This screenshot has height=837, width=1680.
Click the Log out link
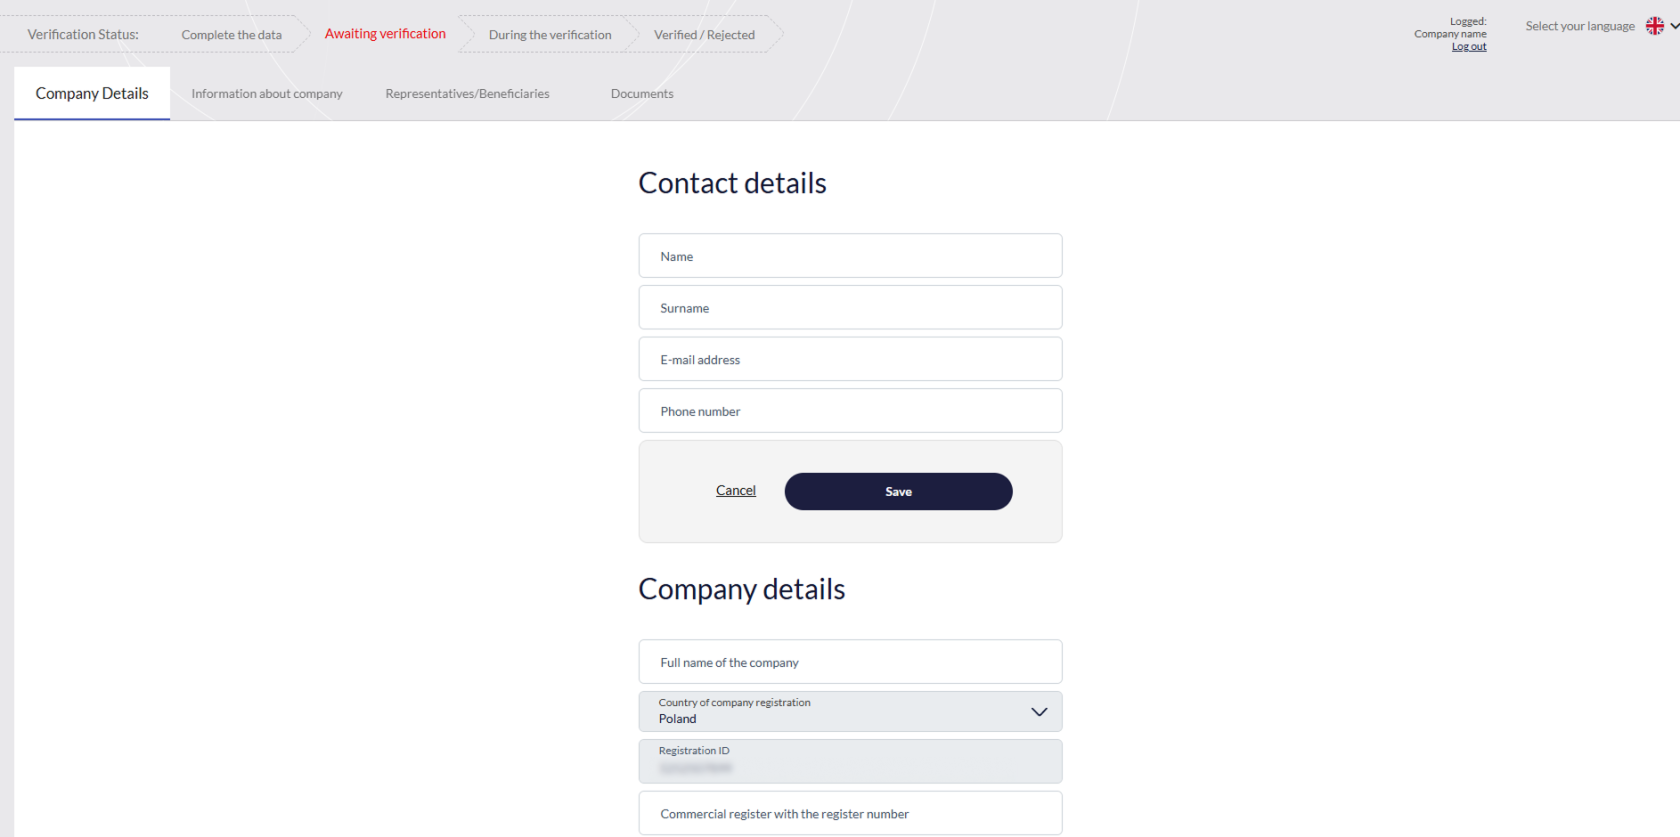1468,46
